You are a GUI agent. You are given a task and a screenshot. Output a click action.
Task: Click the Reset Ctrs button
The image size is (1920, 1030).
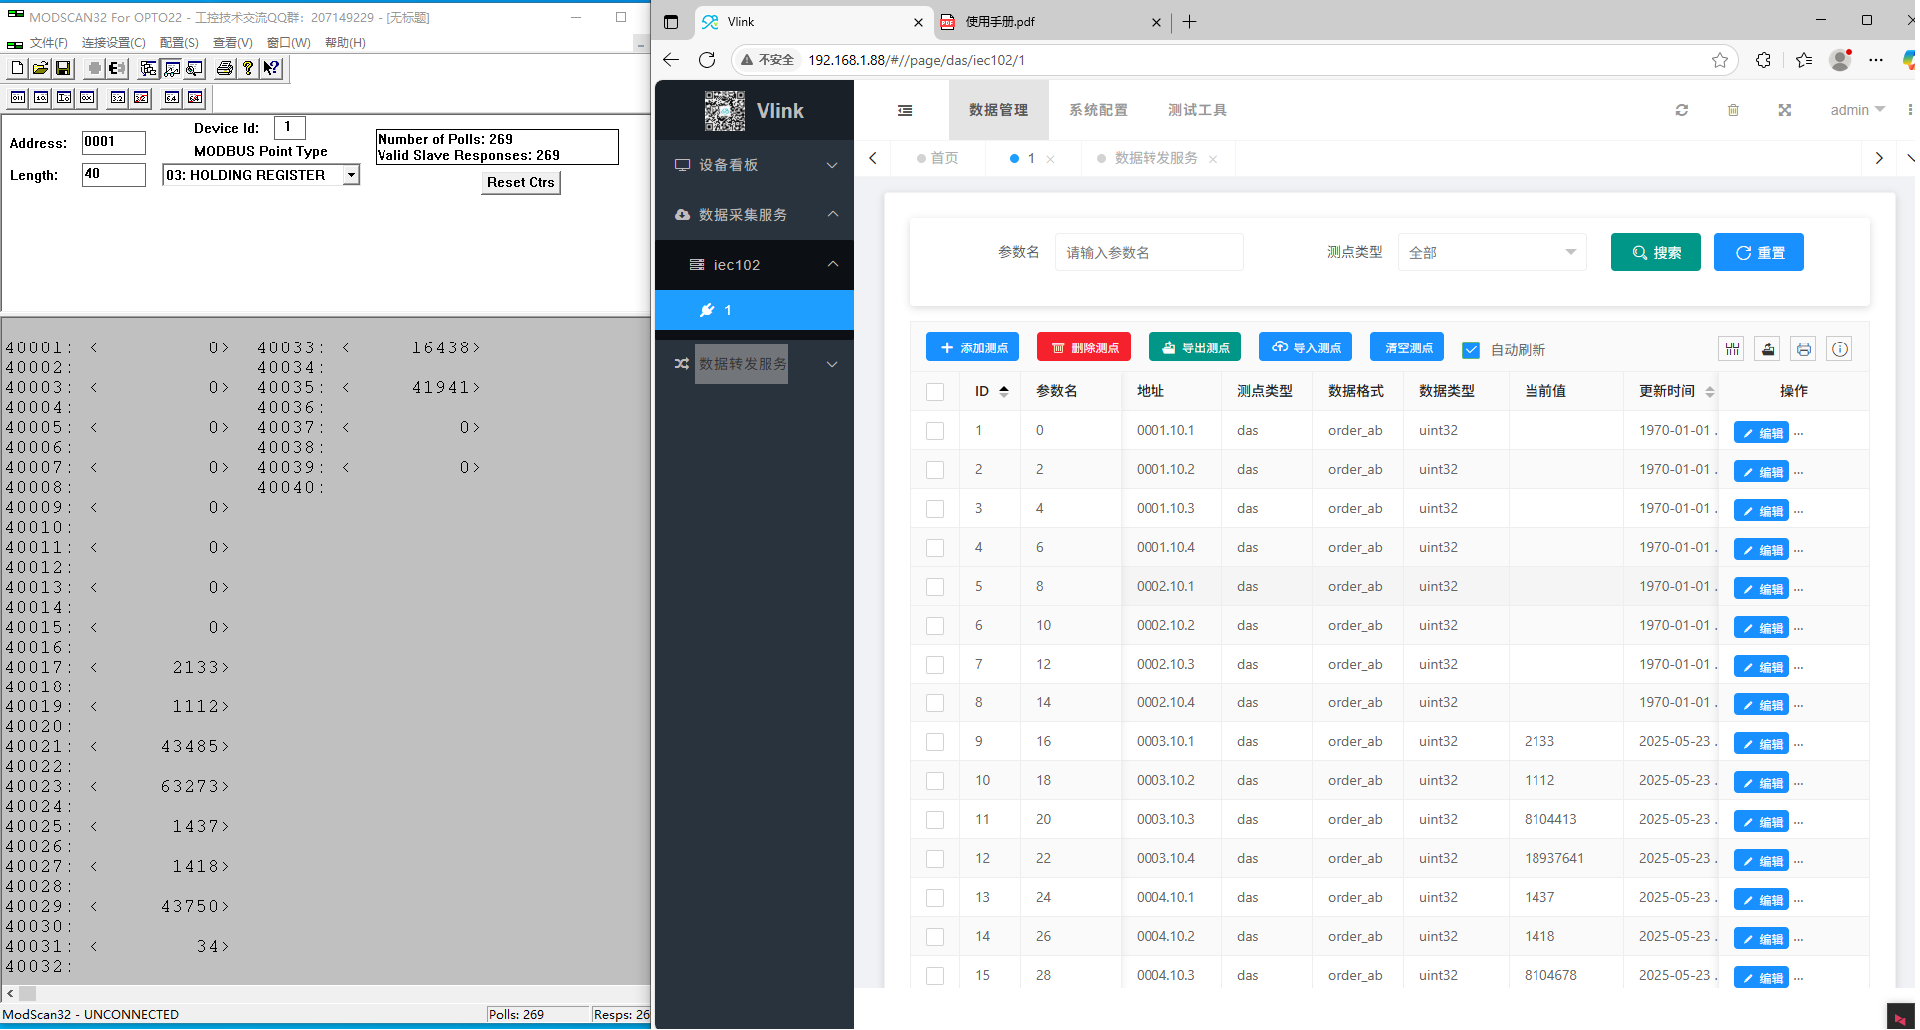[x=520, y=182]
